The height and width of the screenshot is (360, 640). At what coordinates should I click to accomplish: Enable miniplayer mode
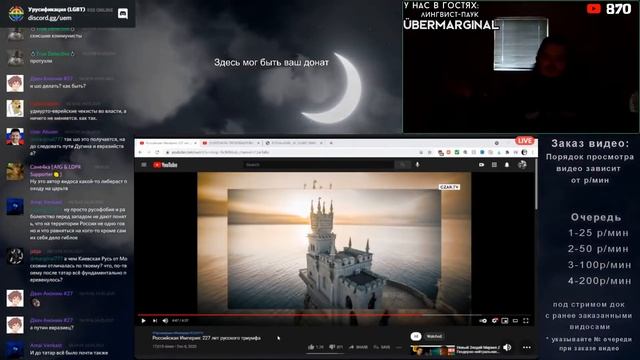pos(505,321)
